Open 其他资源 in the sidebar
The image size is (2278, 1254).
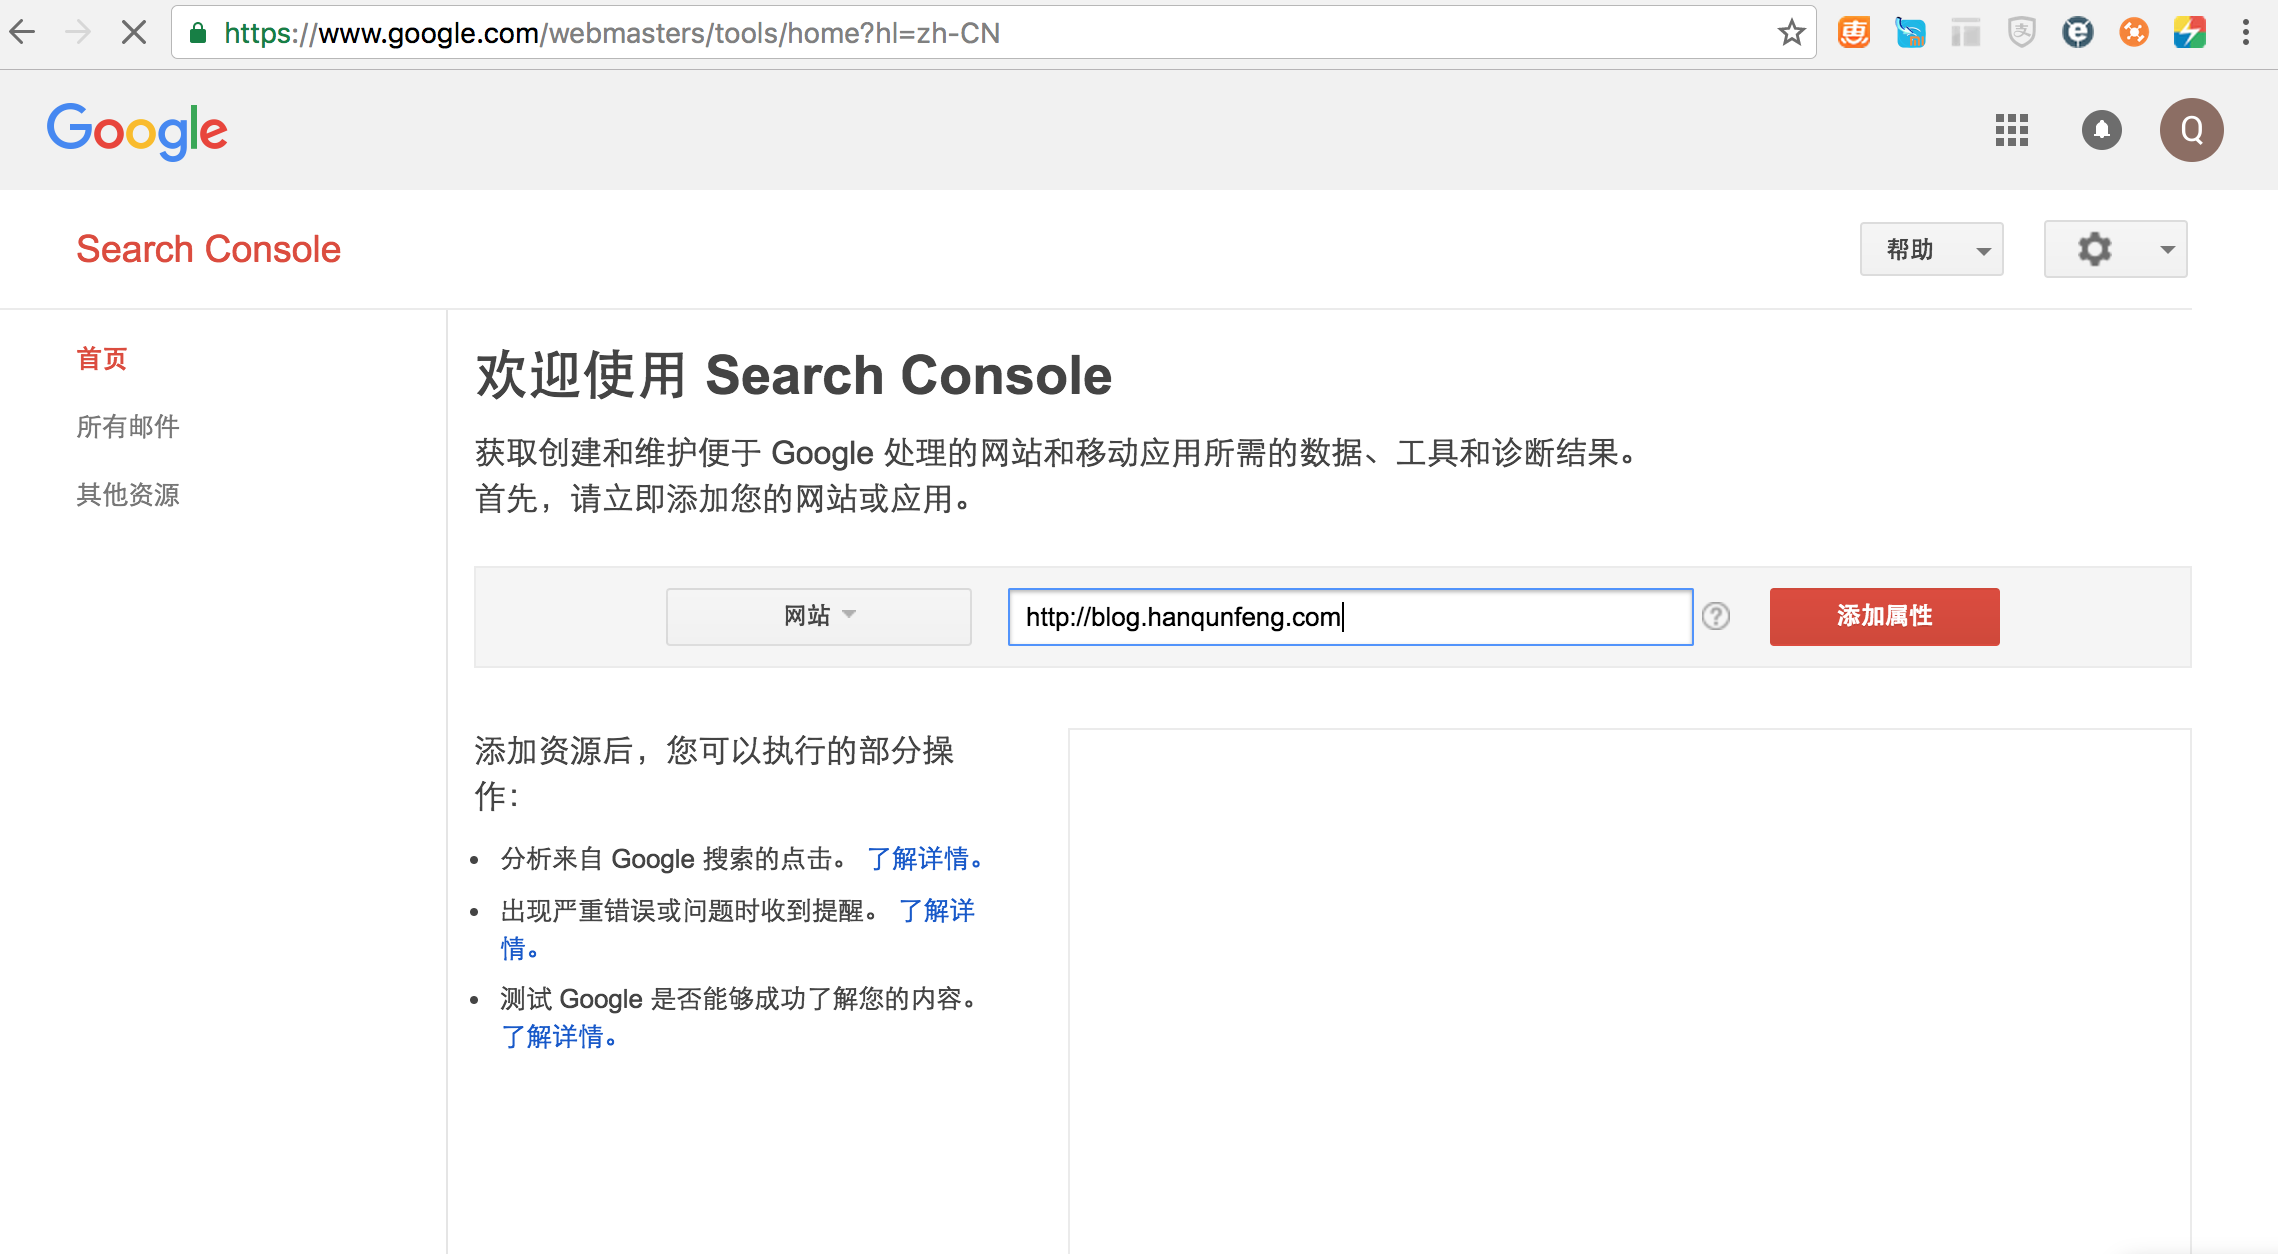[128, 494]
